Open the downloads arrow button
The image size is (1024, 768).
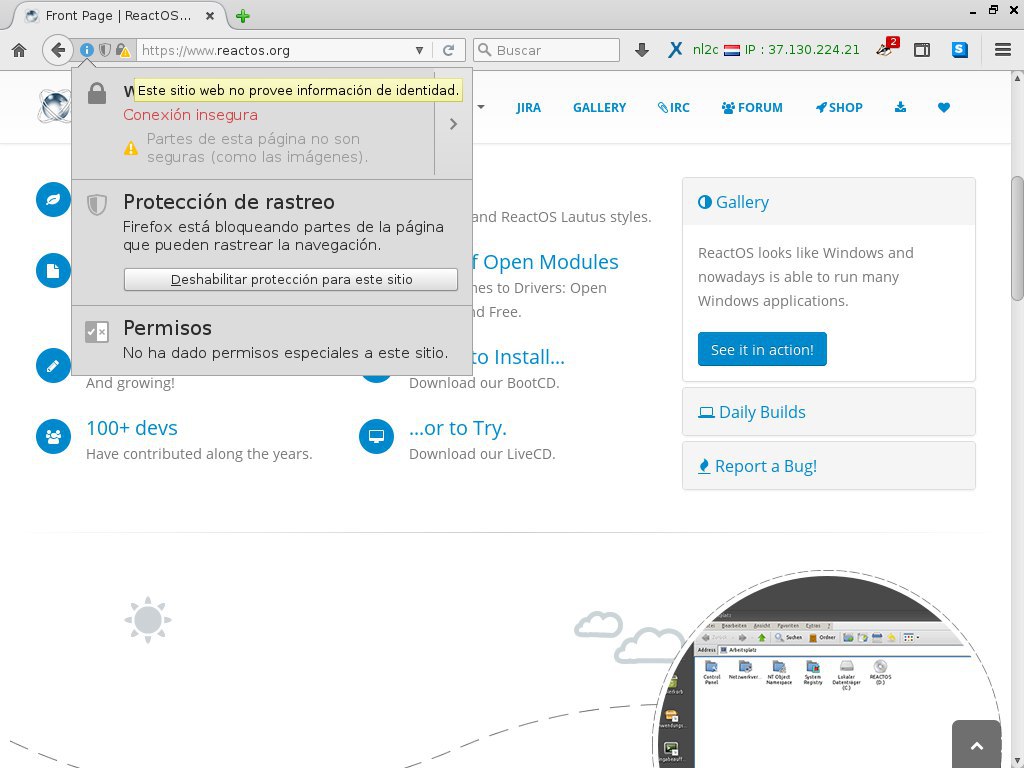pyautogui.click(x=642, y=50)
